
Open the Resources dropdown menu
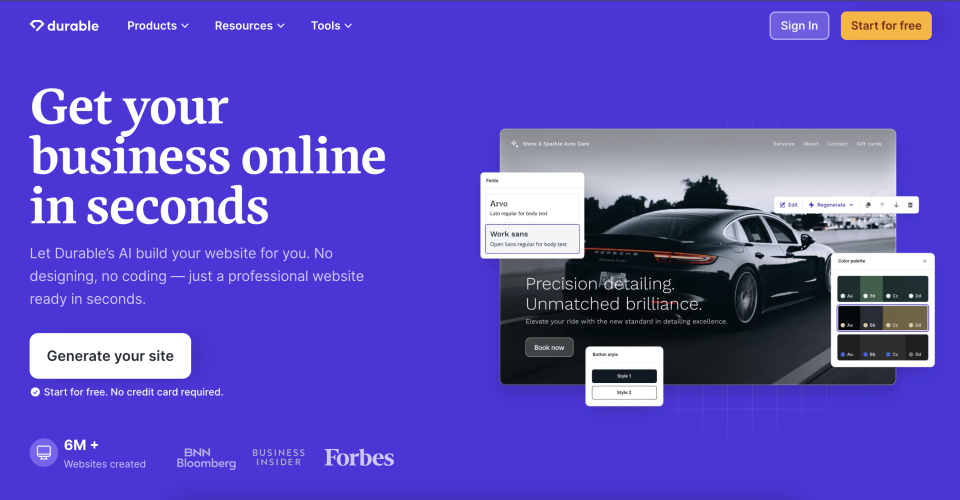[249, 26]
